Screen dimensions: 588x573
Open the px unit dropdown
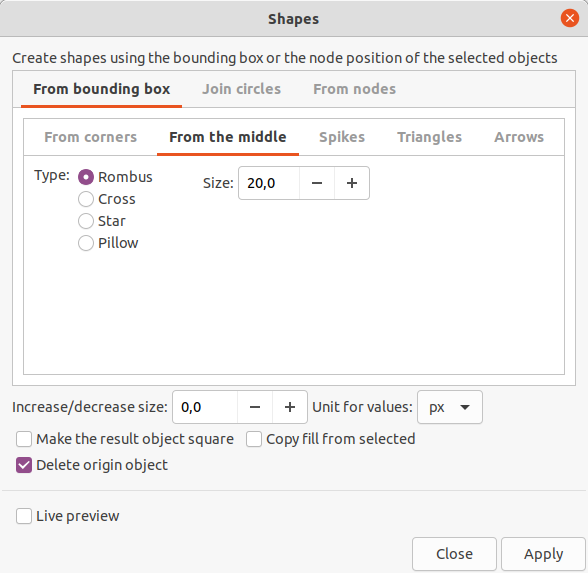coord(450,407)
